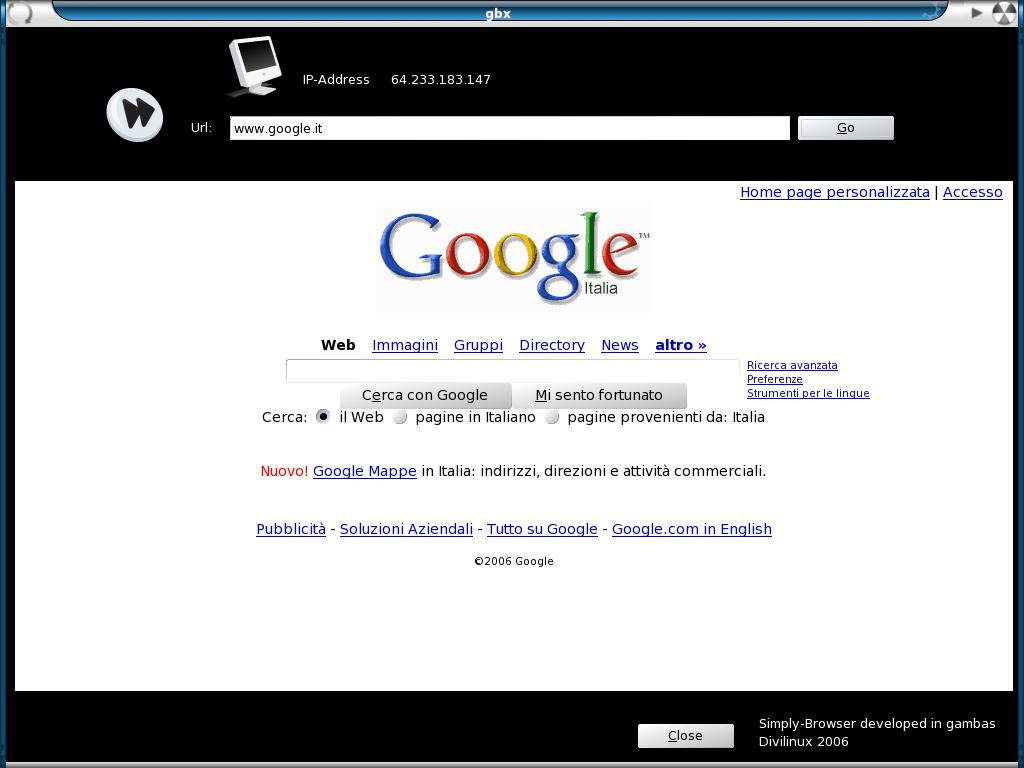Click the Web search tab
The width and height of the screenshot is (1024, 768).
pos(338,345)
